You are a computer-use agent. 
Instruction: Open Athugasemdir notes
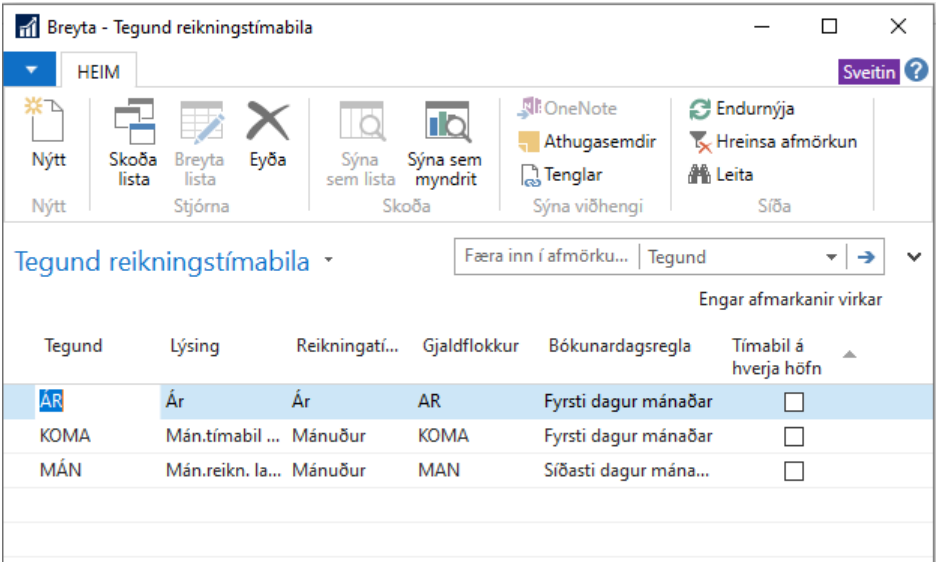[588, 142]
